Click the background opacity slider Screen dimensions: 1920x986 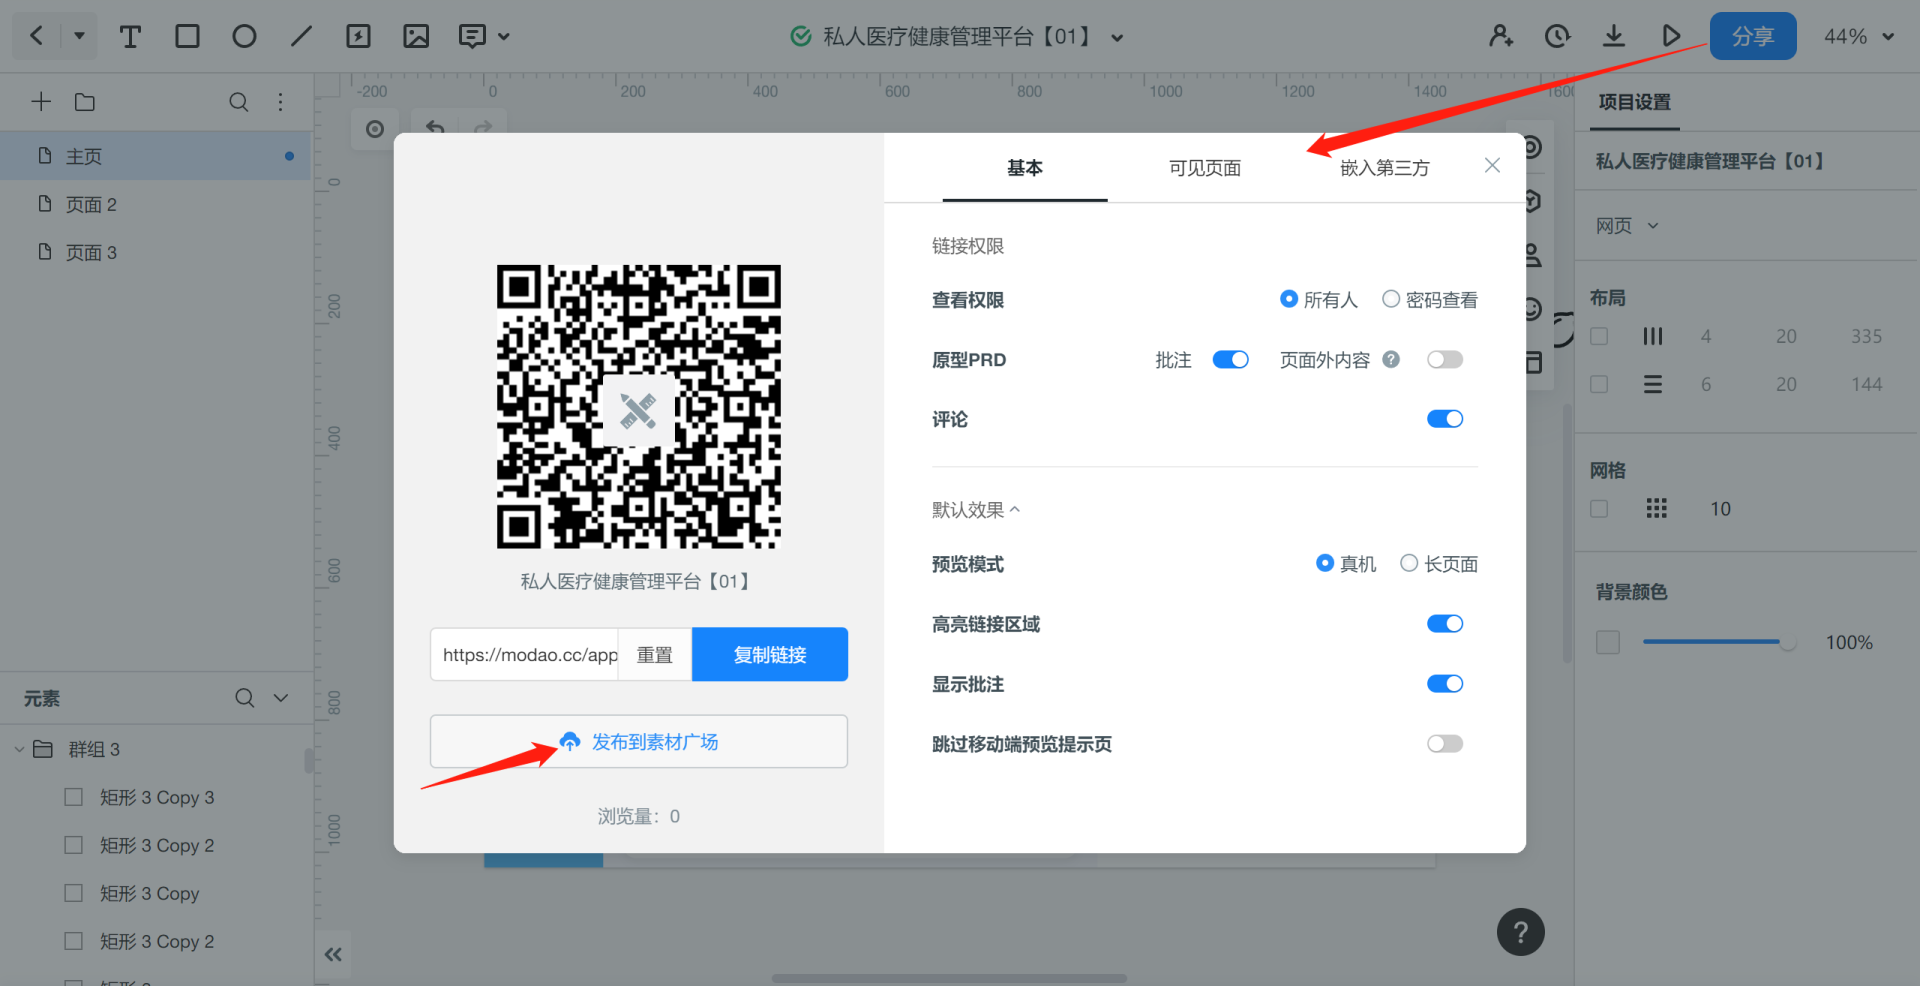[x=1719, y=642]
